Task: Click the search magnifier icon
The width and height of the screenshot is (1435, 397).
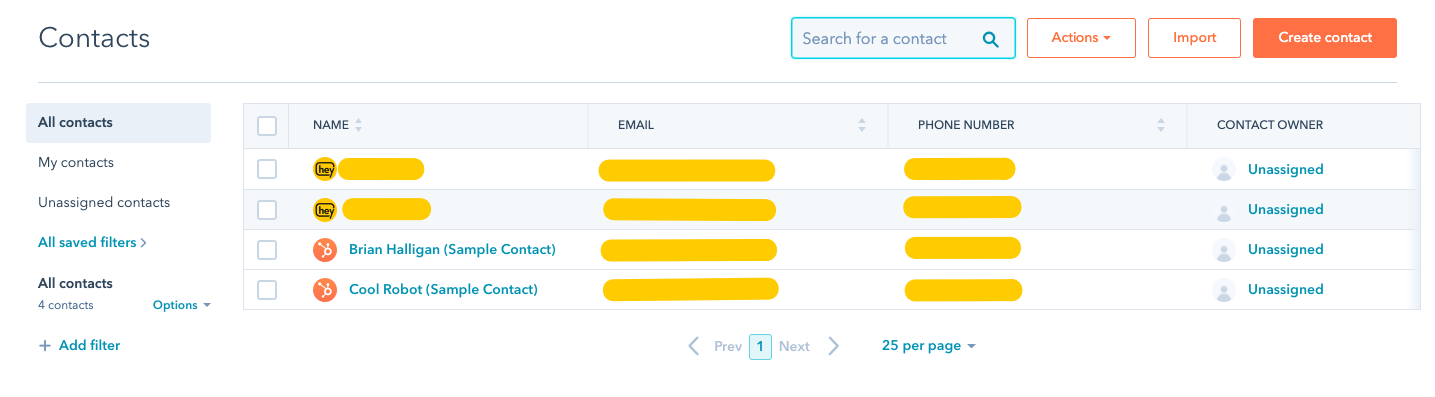Action: click(x=990, y=39)
